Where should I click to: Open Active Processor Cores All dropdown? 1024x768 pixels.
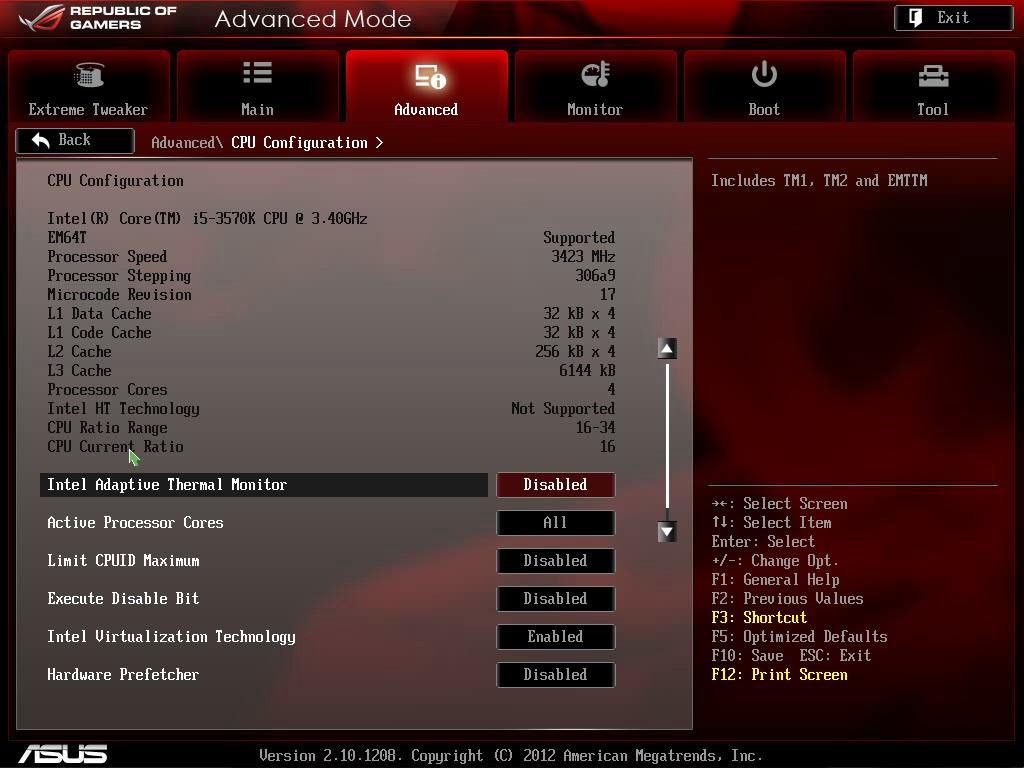(x=556, y=522)
